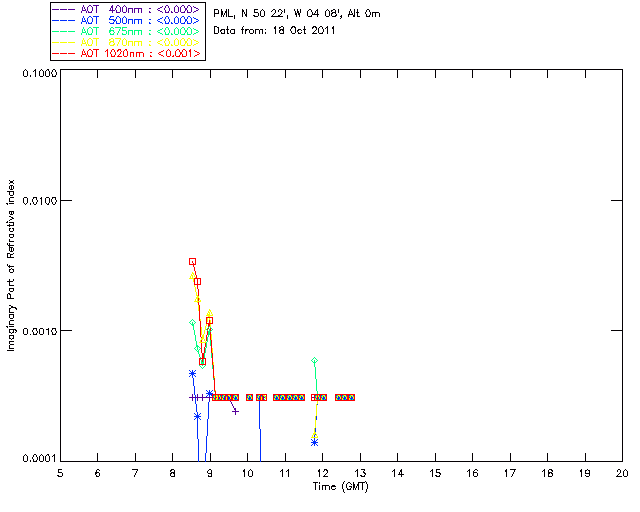
Task: Click the lowest blue asterisk near 12 GMT
Action: (x=314, y=442)
